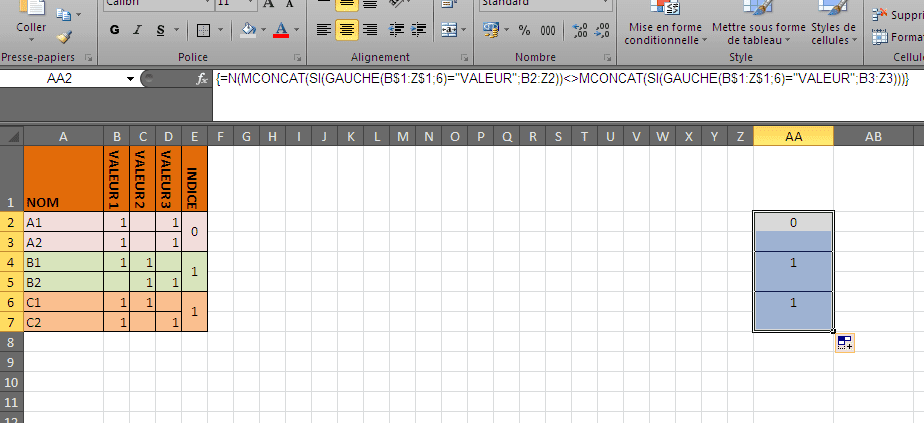924x423 pixels.
Task: Click Format cells button
Action: pyautogui.click(x=897, y=37)
